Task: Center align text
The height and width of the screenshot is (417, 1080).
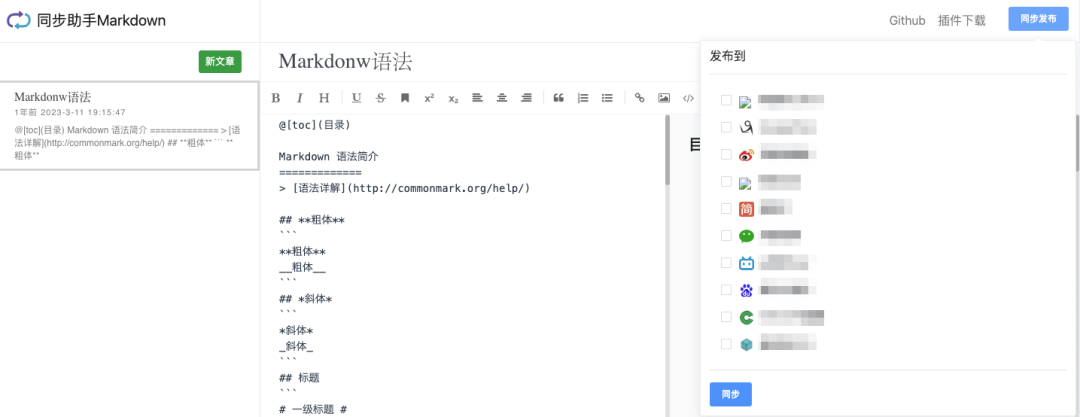Action: click(x=502, y=98)
